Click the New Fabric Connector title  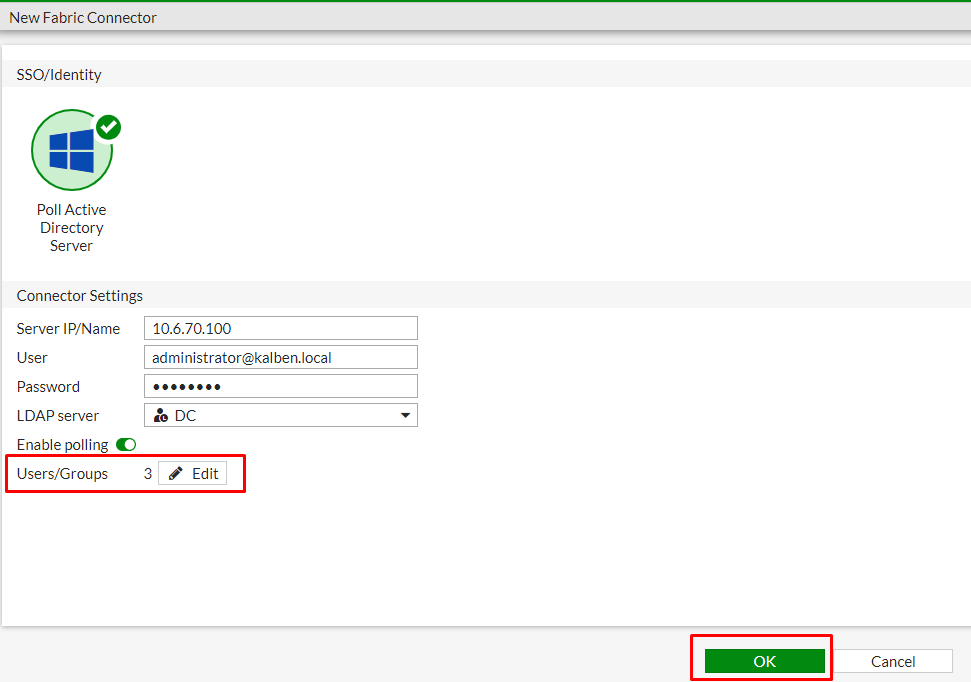pyautogui.click(x=83, y=18)
